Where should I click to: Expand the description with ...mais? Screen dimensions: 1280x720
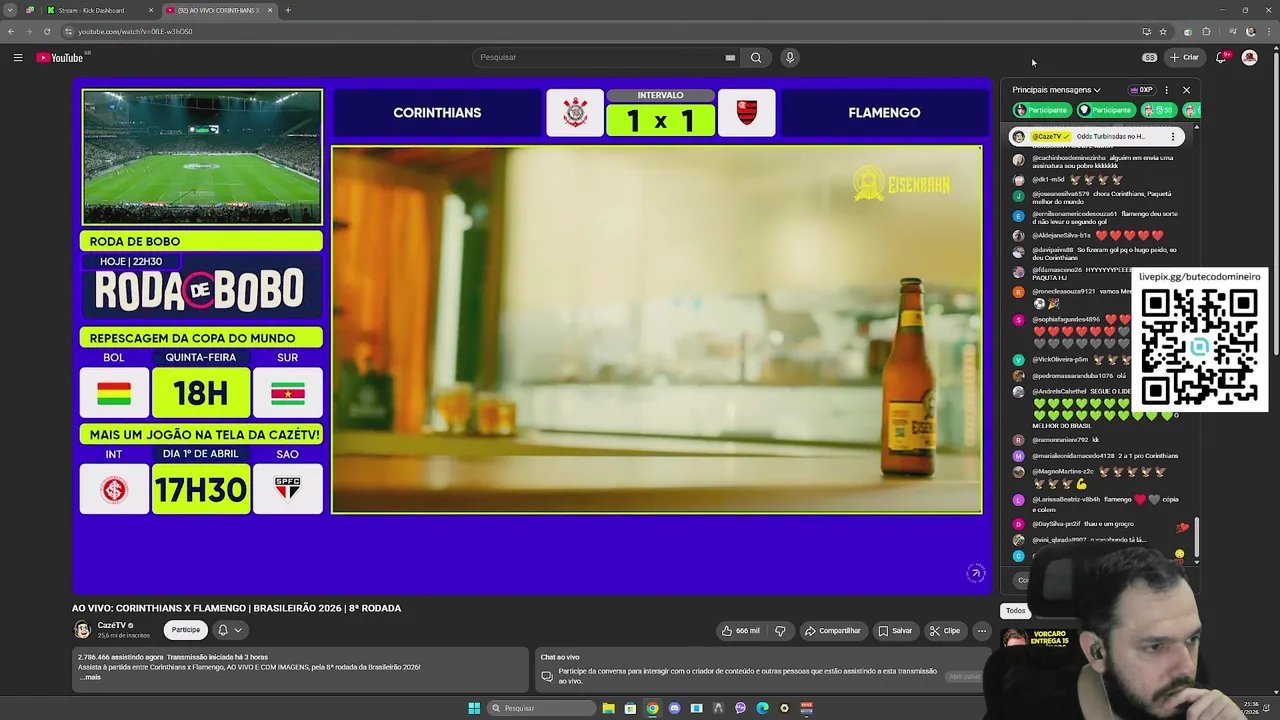[89, 677]
